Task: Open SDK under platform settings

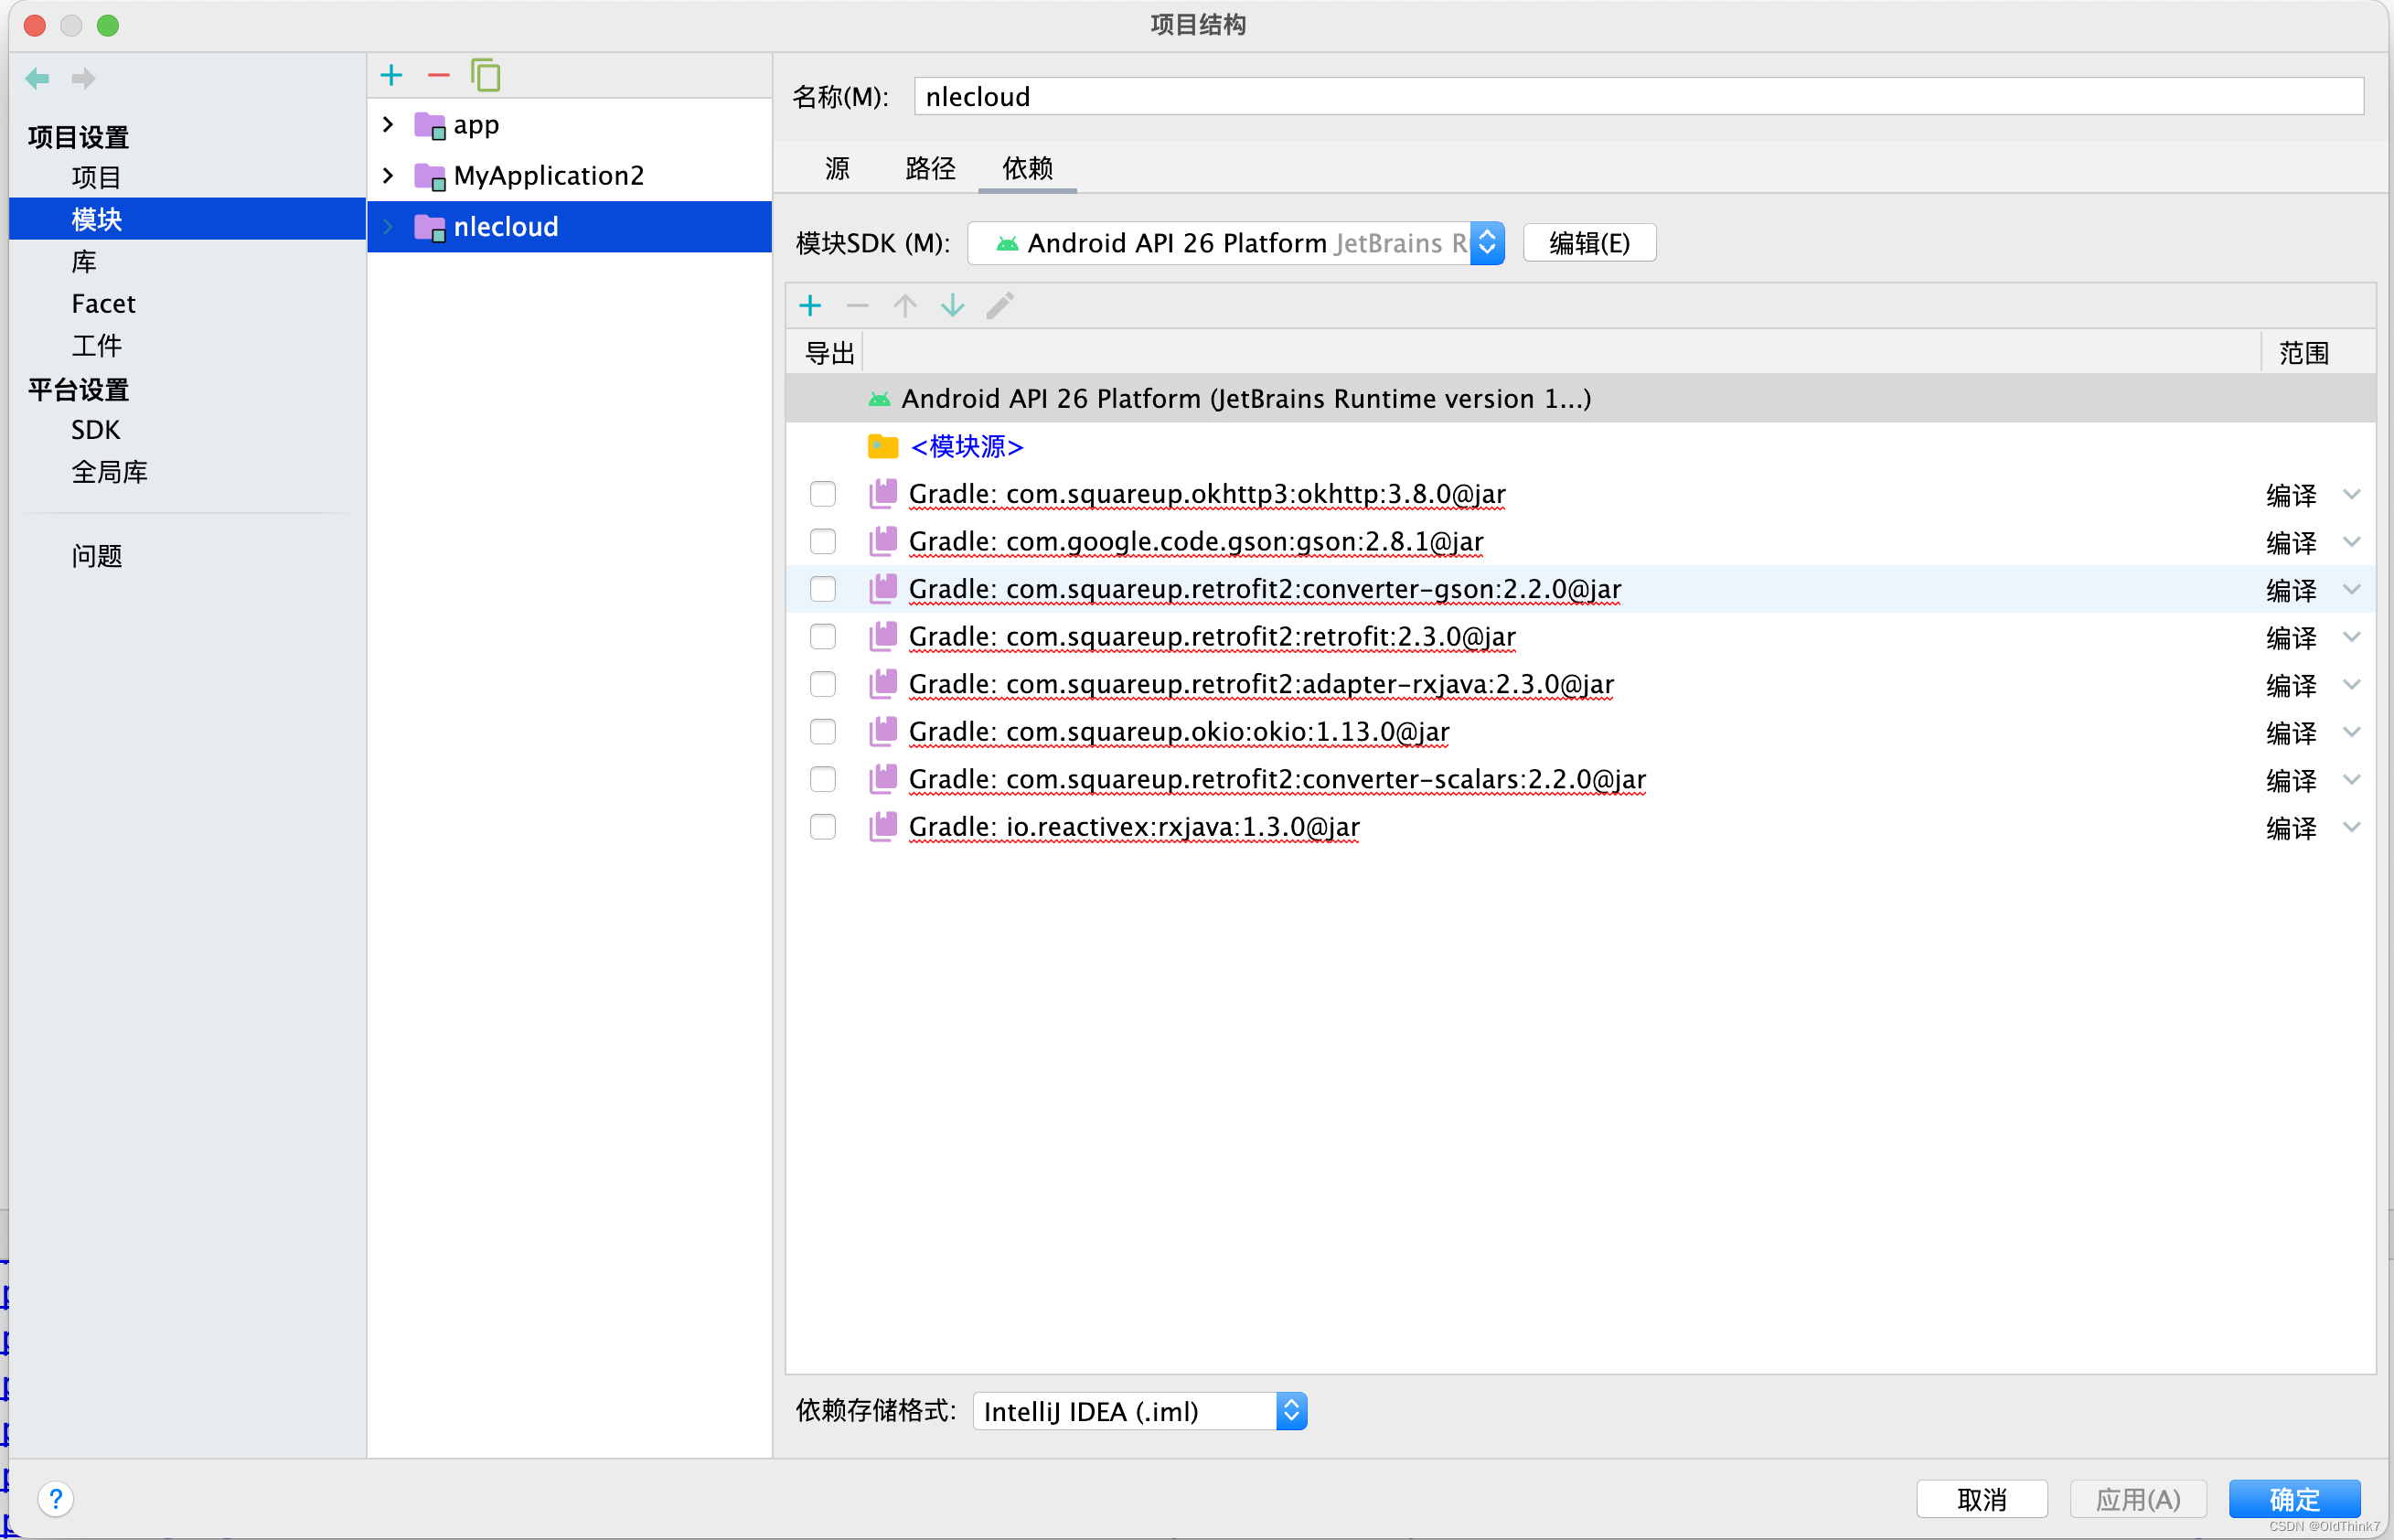Action: pos(95,430)
